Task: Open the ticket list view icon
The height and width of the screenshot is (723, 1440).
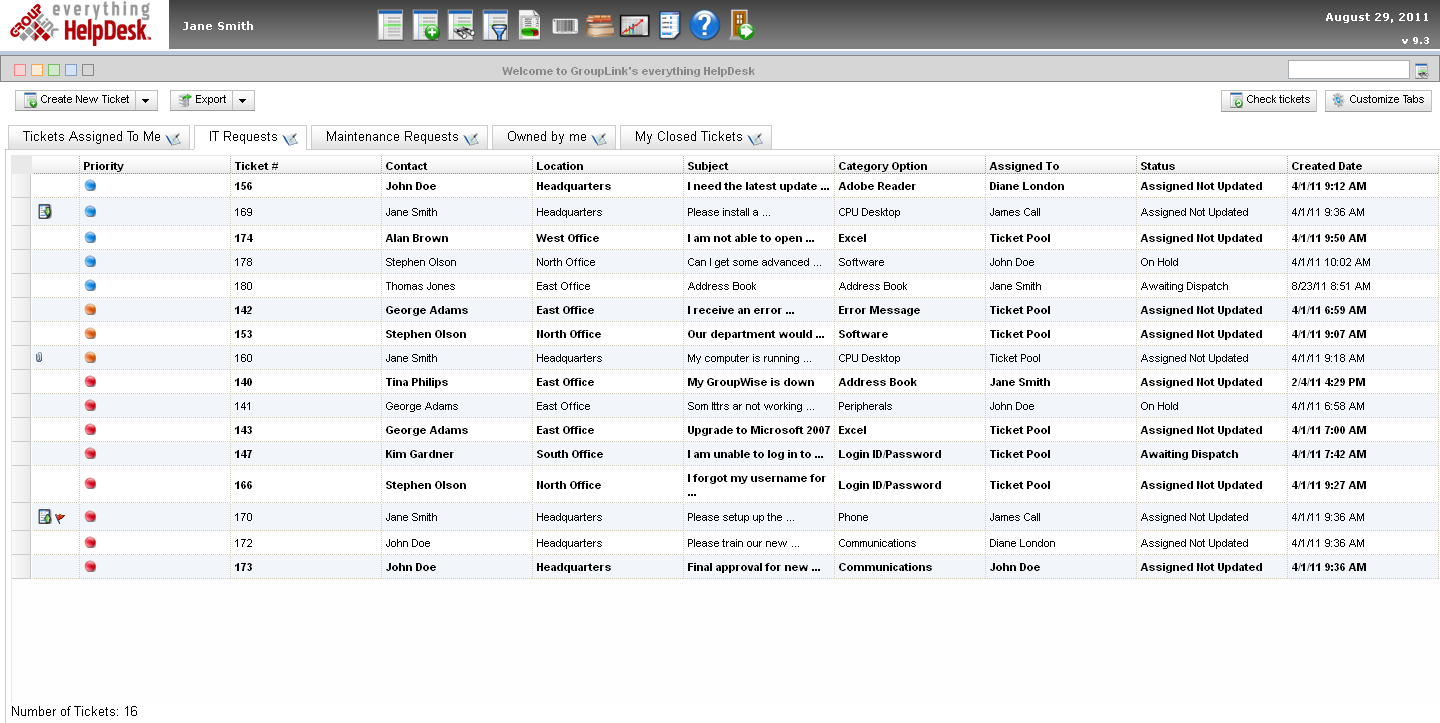Action: pos(390,25)
